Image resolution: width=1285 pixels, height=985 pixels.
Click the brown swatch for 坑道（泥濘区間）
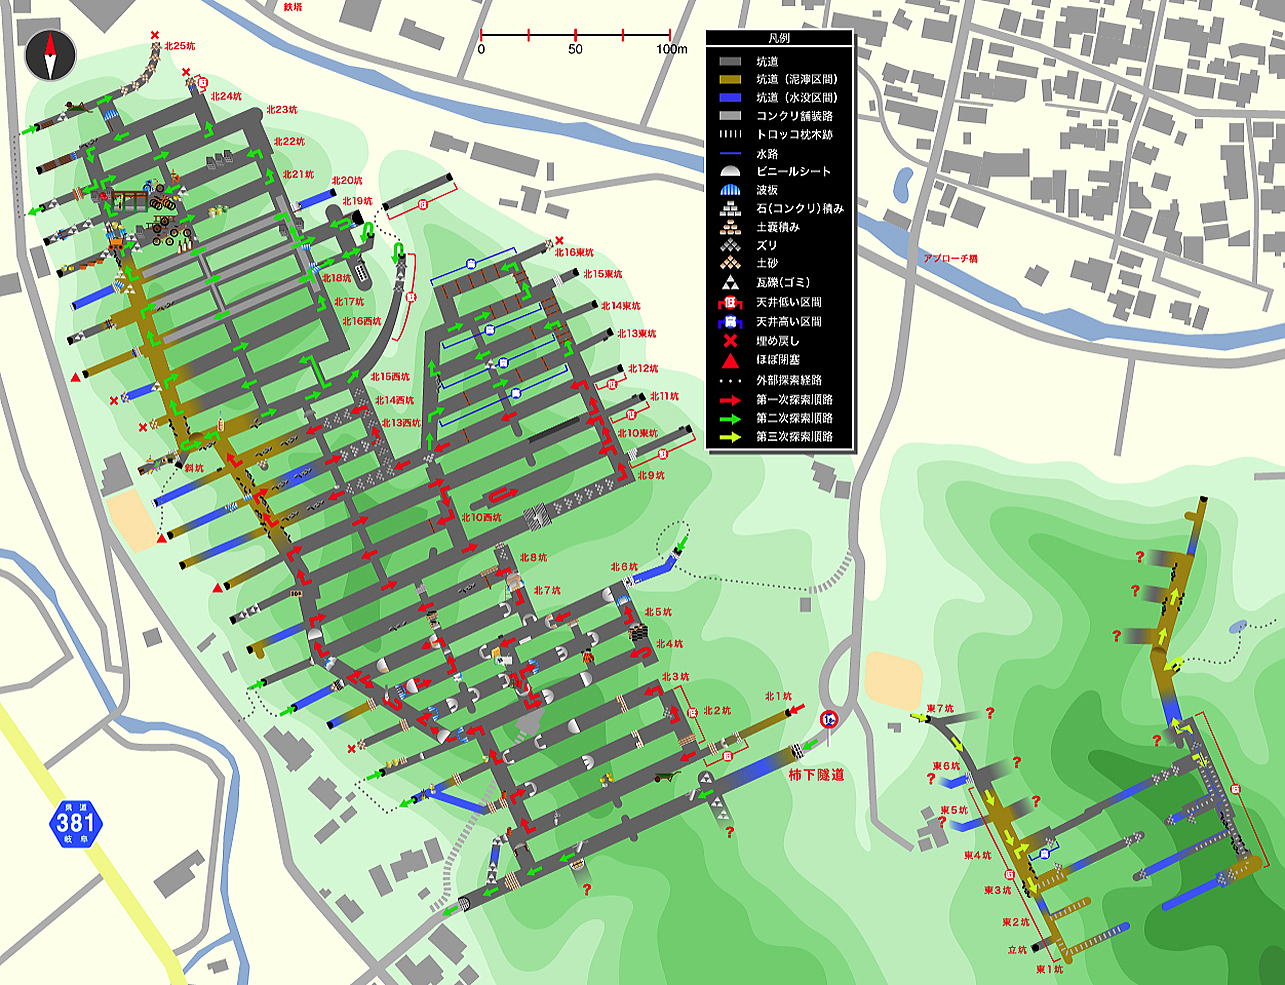pos(731,78)
